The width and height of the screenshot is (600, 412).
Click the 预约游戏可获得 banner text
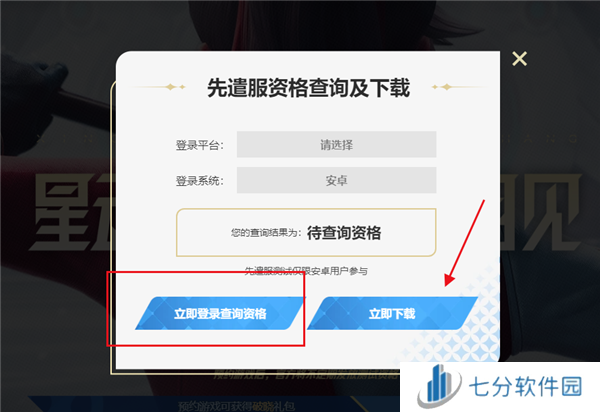pos(215,406)
